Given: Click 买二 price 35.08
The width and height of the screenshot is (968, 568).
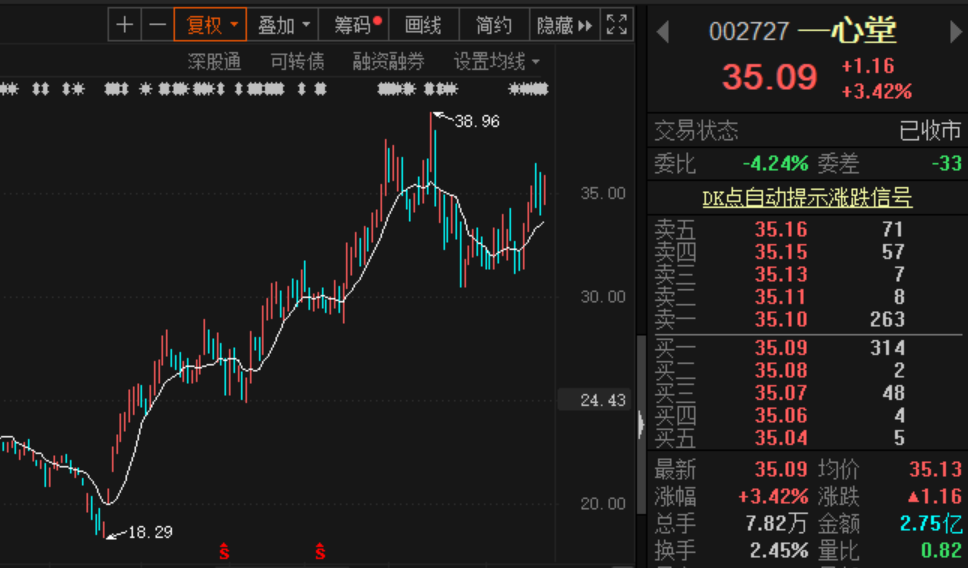Looking at the screenshot, I should click(x=781, y=370).
